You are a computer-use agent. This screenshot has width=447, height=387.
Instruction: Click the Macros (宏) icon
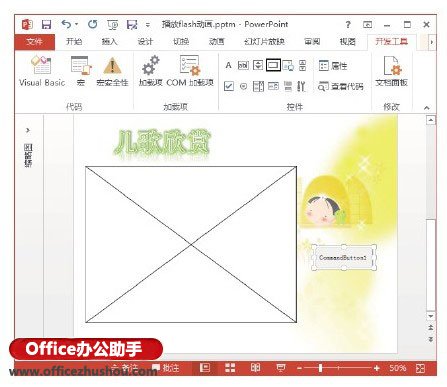coord(80,71)
